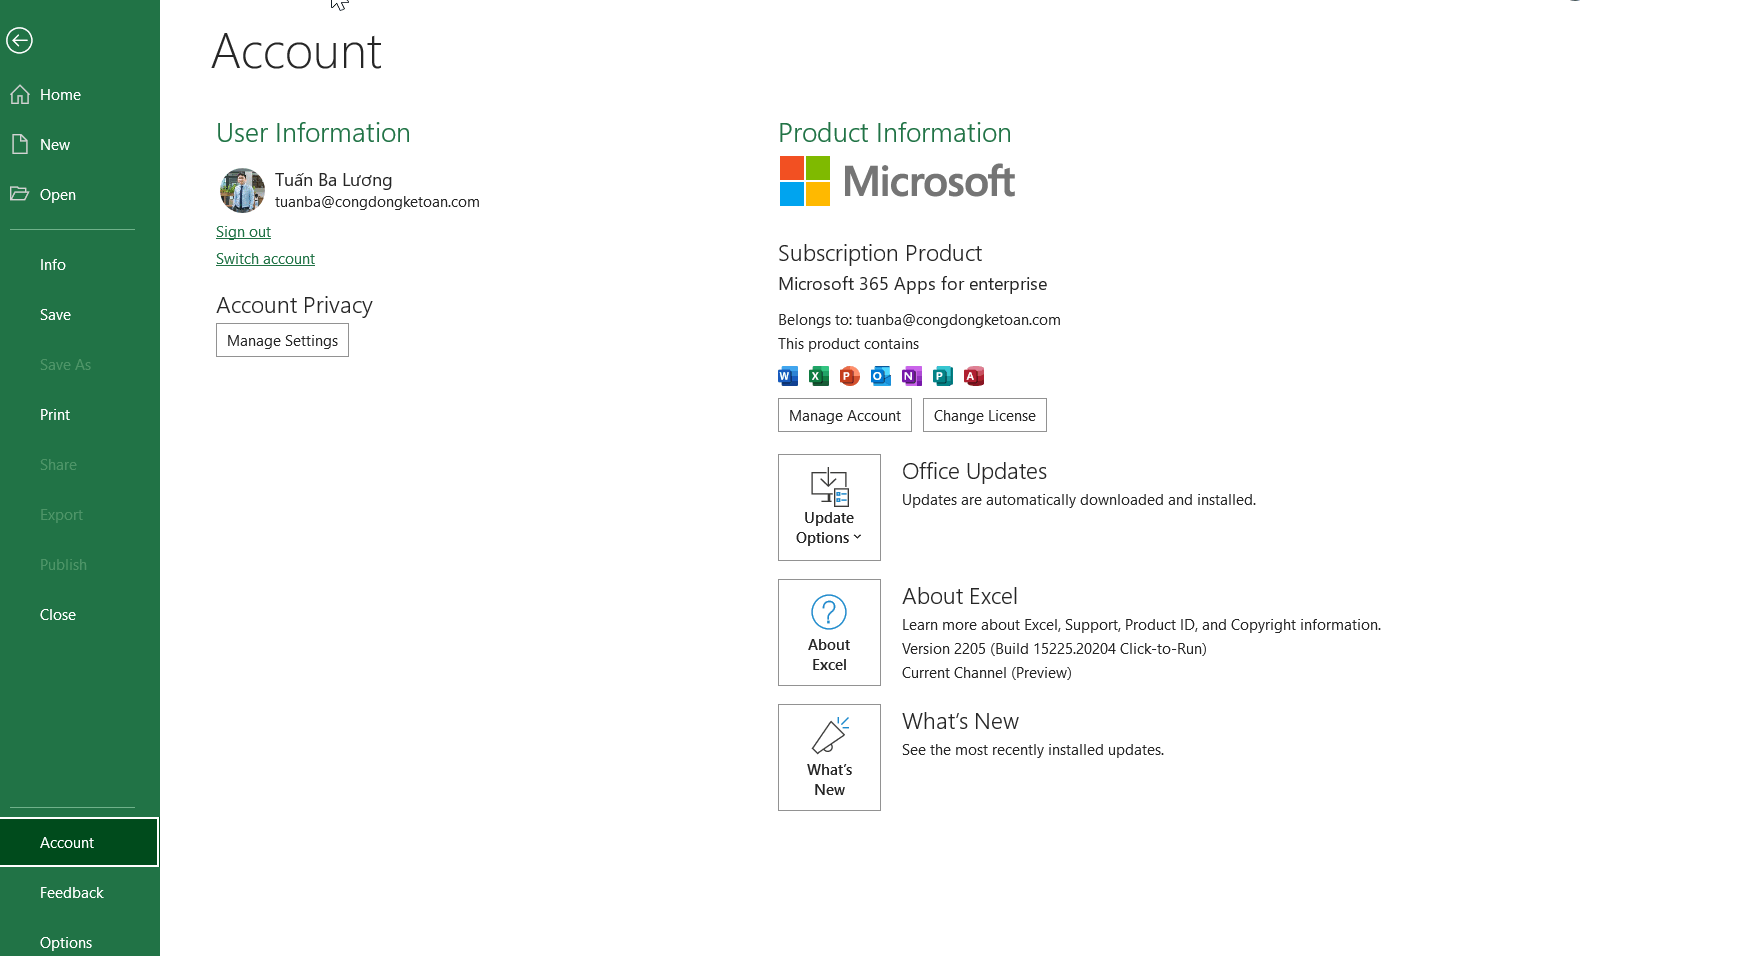Click the Office Updates heading

tap(974, 471)
